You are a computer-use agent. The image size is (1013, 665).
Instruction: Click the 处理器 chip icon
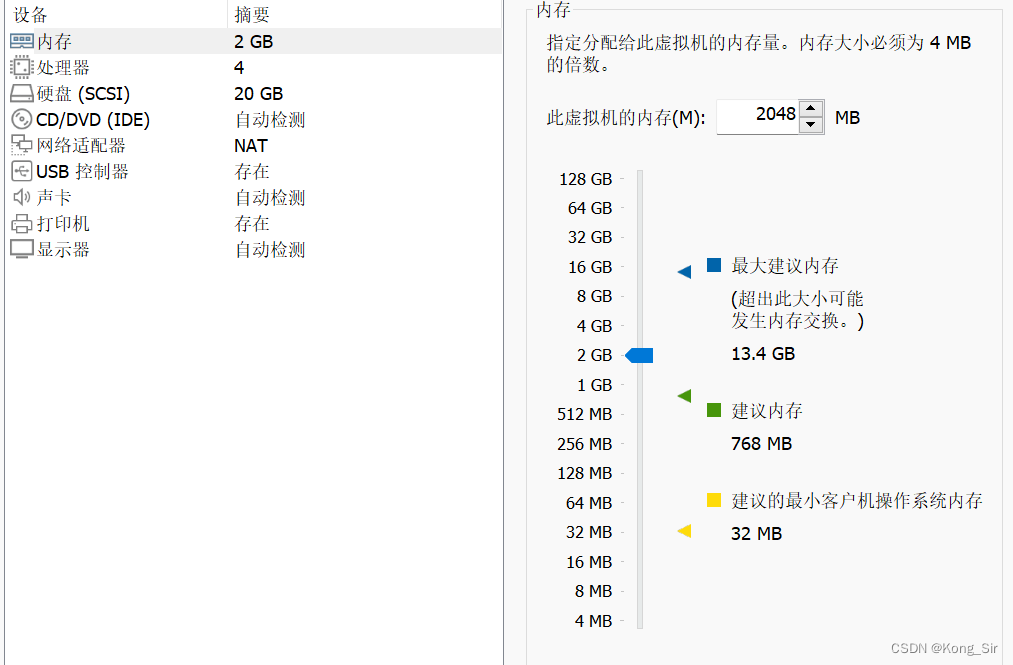click(18, 67)
